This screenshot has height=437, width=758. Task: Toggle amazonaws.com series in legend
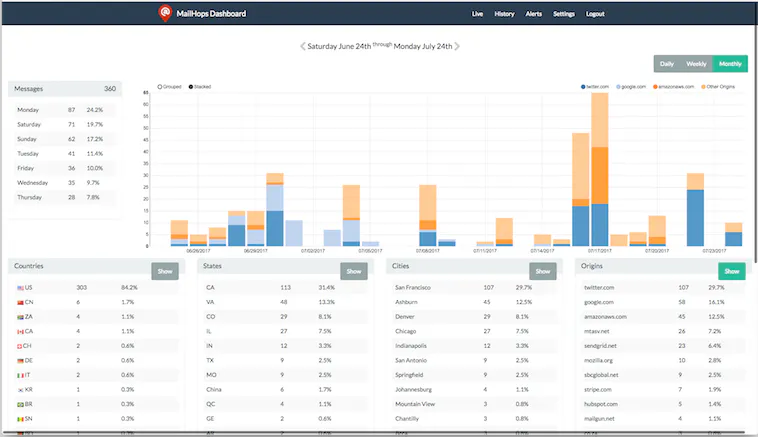[673, 87]
